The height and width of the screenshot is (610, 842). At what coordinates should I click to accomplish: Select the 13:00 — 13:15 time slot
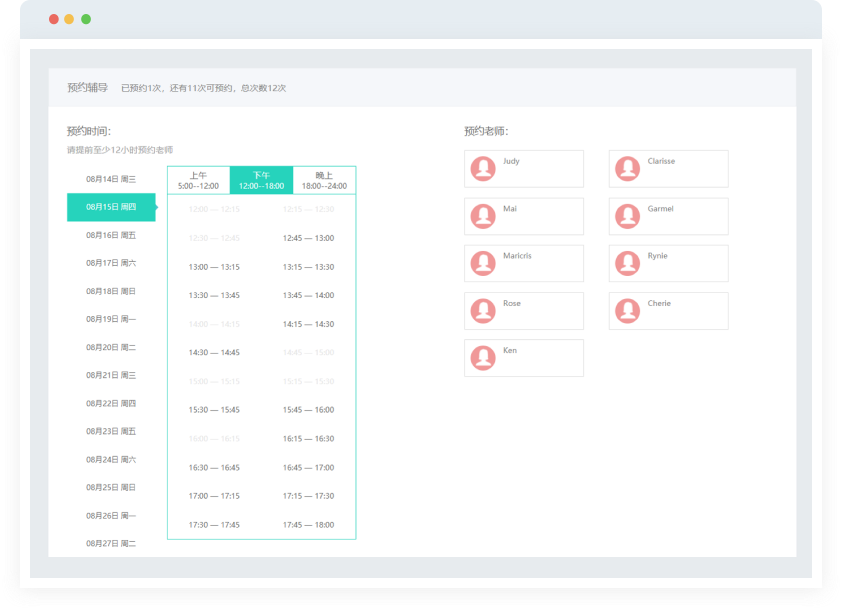click(214, 267)
